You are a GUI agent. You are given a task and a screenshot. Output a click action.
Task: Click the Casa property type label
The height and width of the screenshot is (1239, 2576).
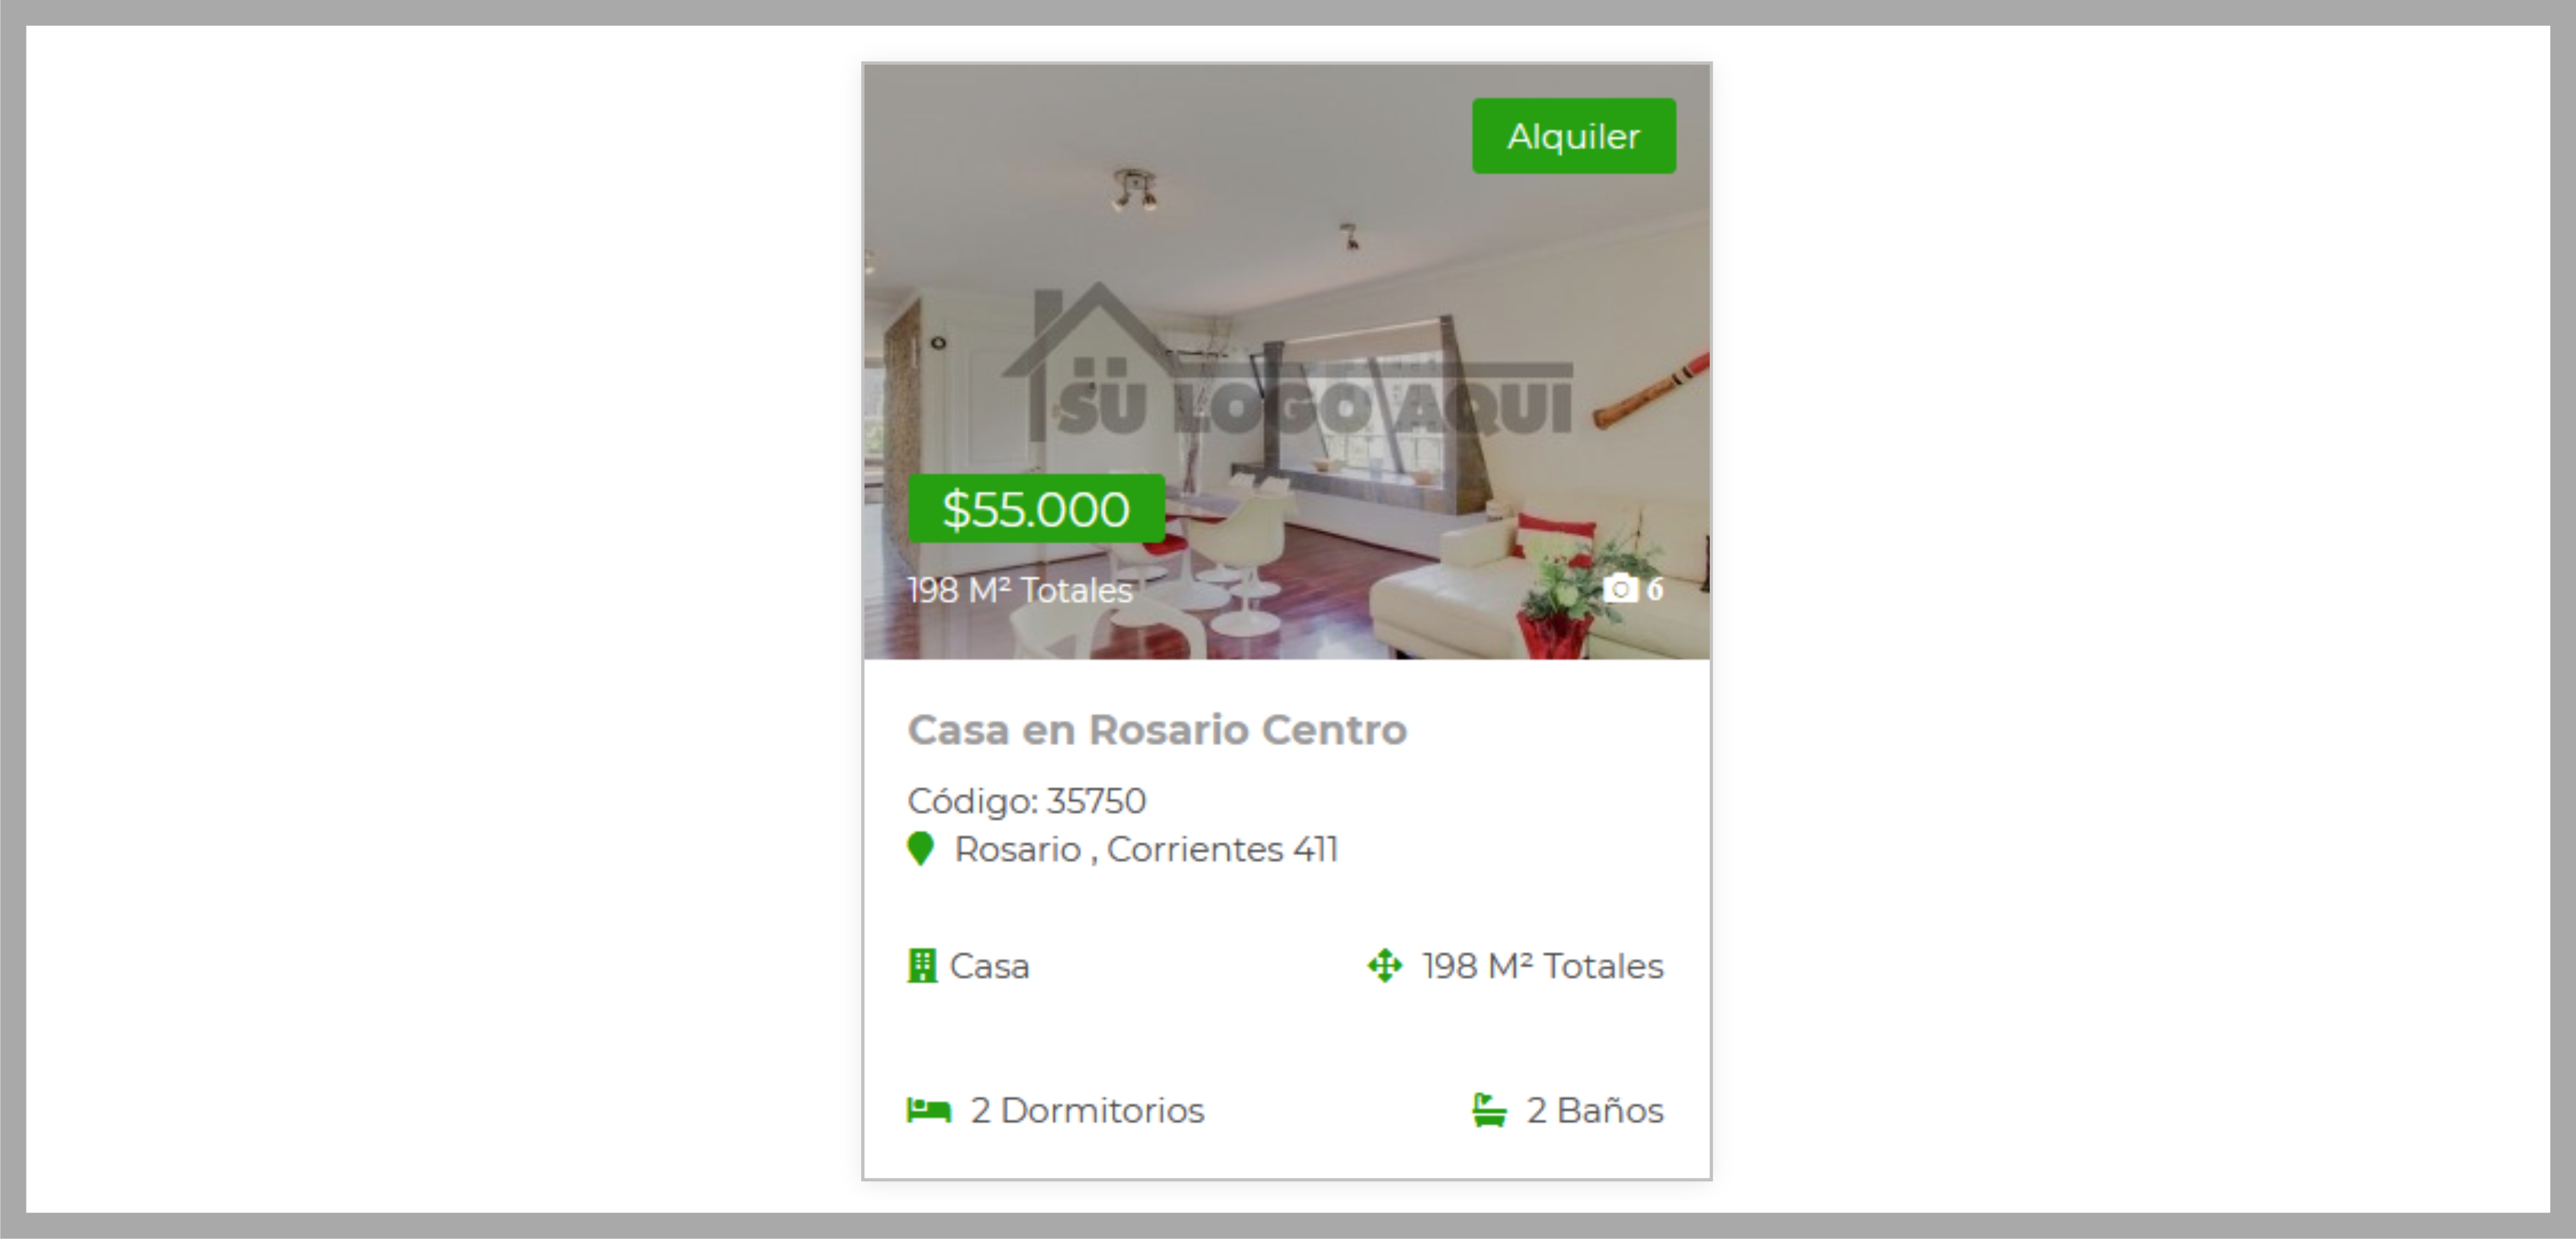989,966
